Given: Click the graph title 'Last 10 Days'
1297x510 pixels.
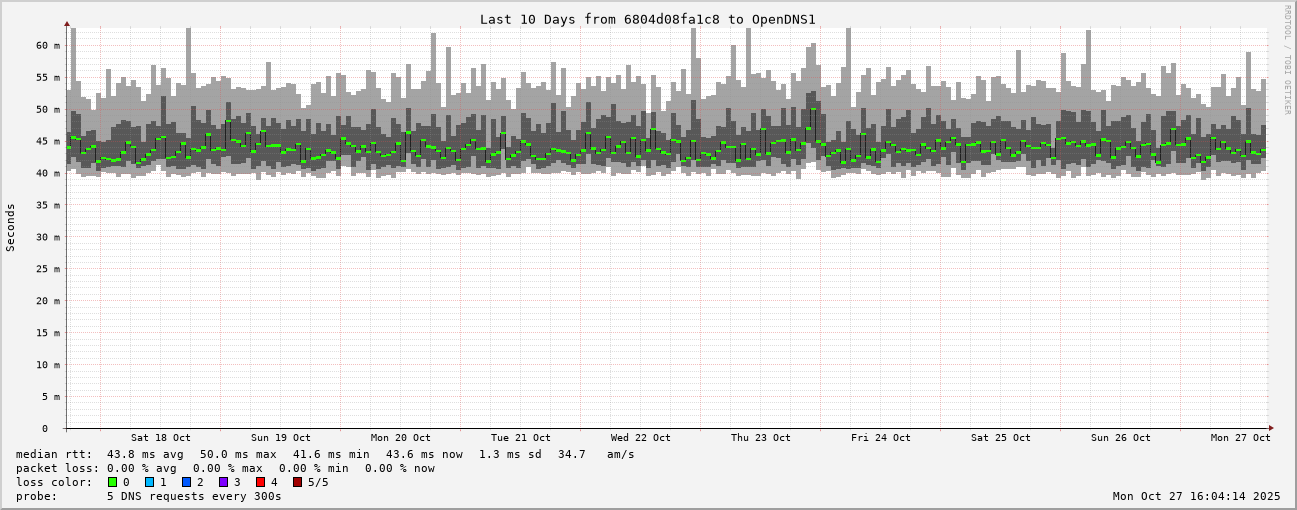Looking at the screenshot, I should coord(647,19).
